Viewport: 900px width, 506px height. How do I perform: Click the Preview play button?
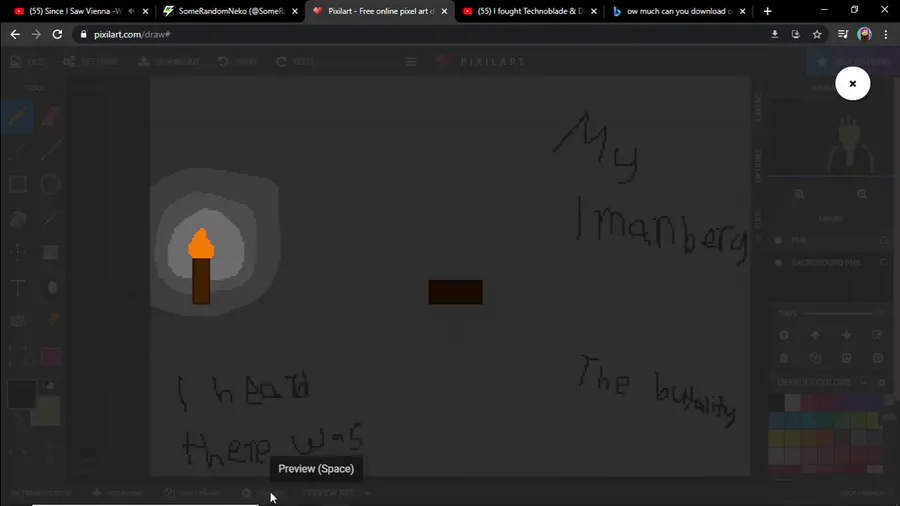click(x=263, y=493)
